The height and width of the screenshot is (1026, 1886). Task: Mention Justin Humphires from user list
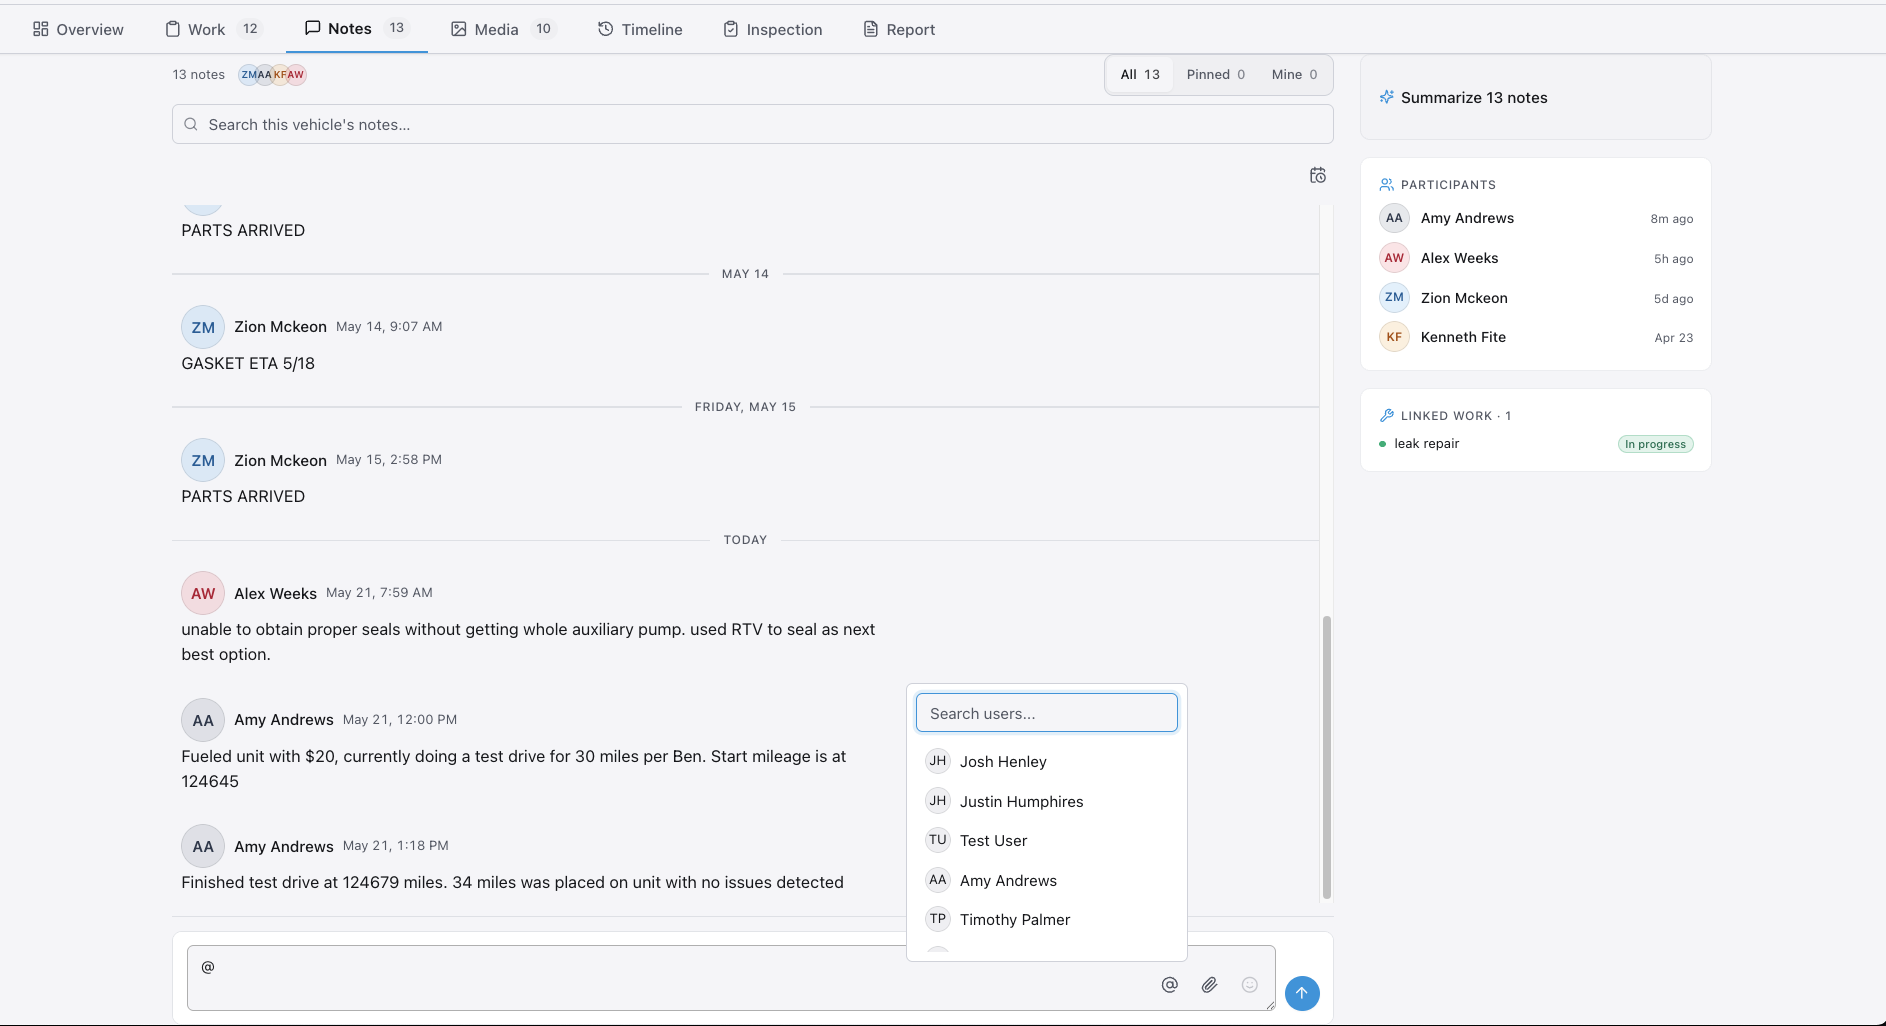tap(1047, 801)
